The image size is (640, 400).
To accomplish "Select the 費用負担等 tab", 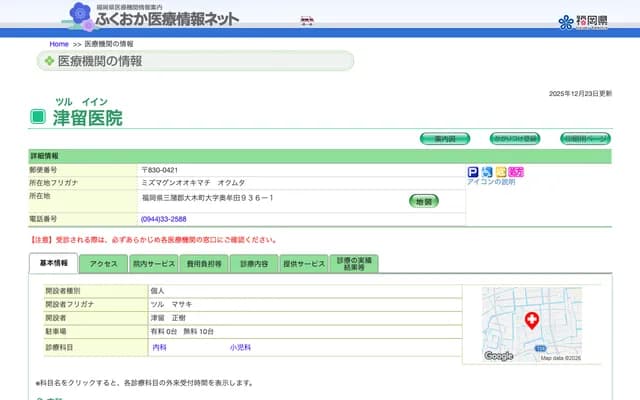I will [x=204, y=264].
